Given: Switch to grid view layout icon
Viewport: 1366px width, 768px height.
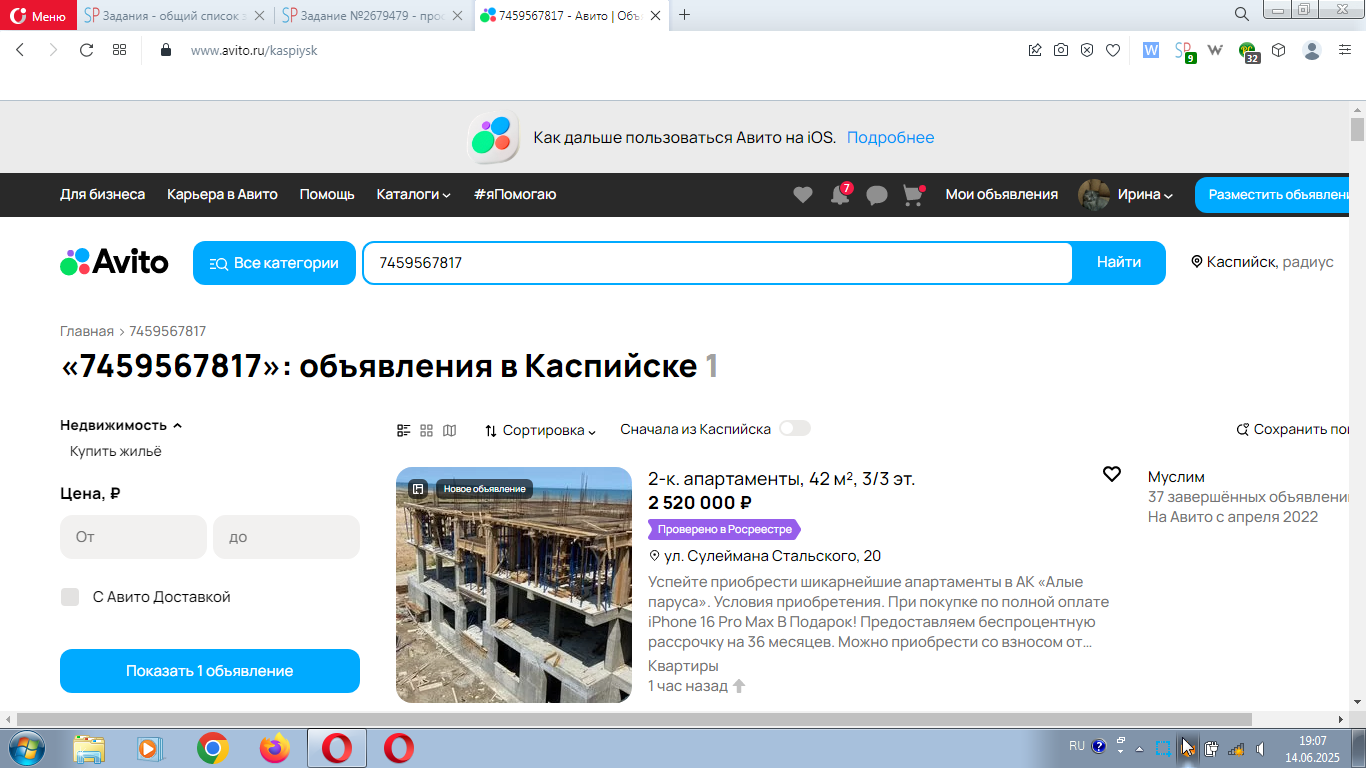Looking at the screenshot, I should pos(427,430).
